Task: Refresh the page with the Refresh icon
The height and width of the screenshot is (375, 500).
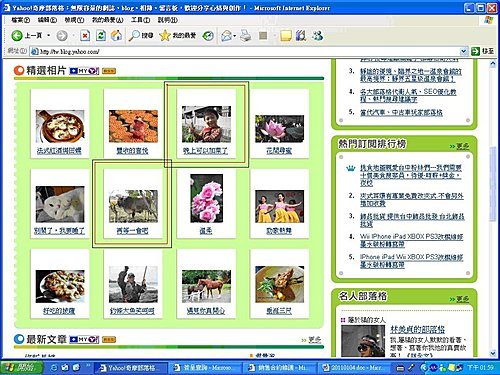Action: coord(101,35)
